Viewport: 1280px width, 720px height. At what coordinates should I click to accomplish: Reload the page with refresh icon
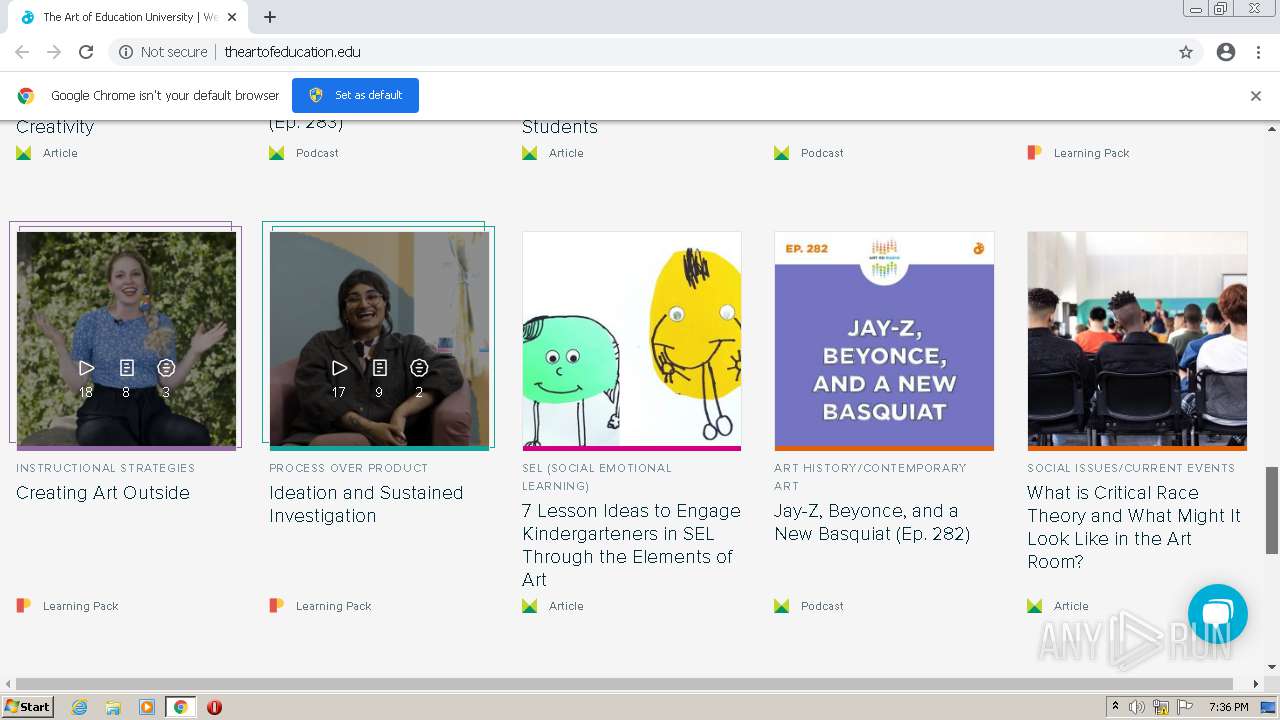86,52
